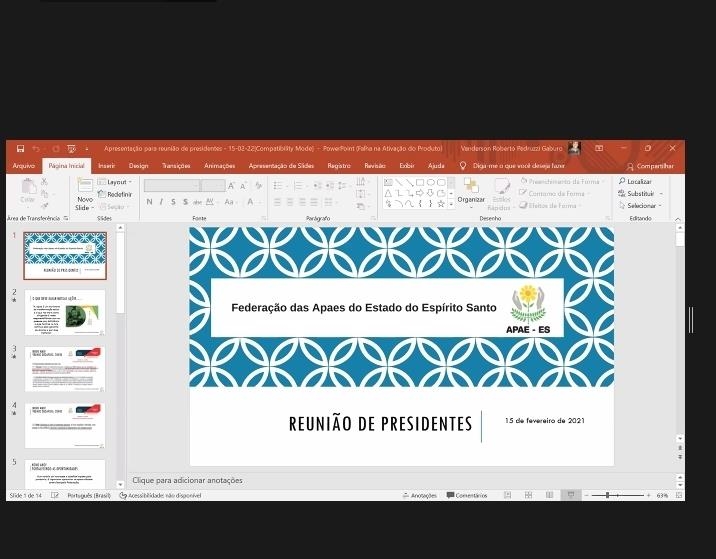716x559 pixels.
Task: Click the Novo Slide button
Action: 85,195
